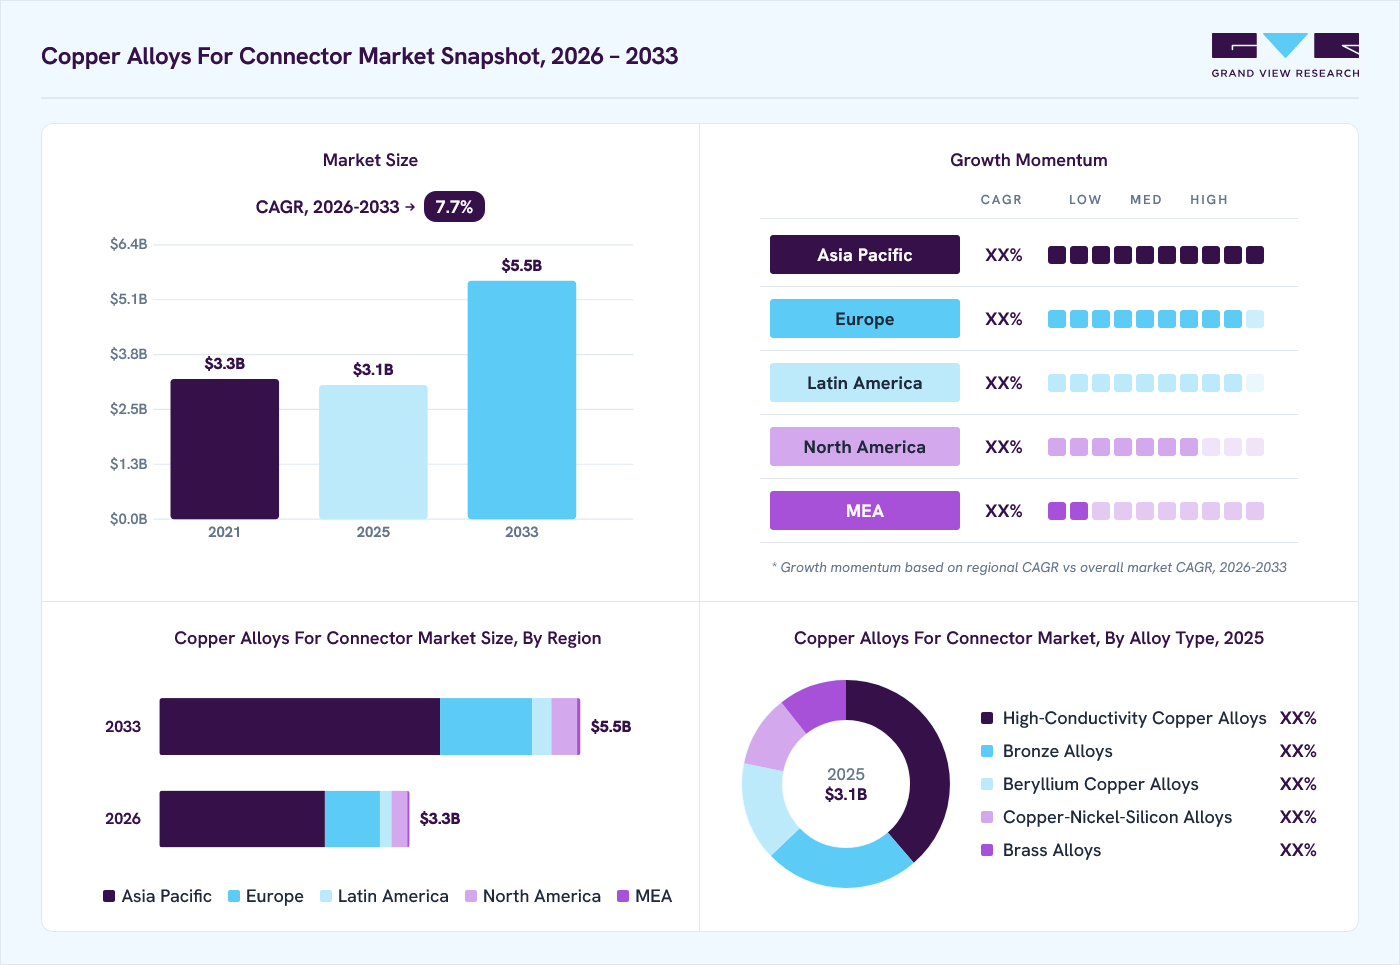1400x965 pixels.
Task: Click the 'By Alloy Type, 2025' chart title
Action: coord(1029,638)
